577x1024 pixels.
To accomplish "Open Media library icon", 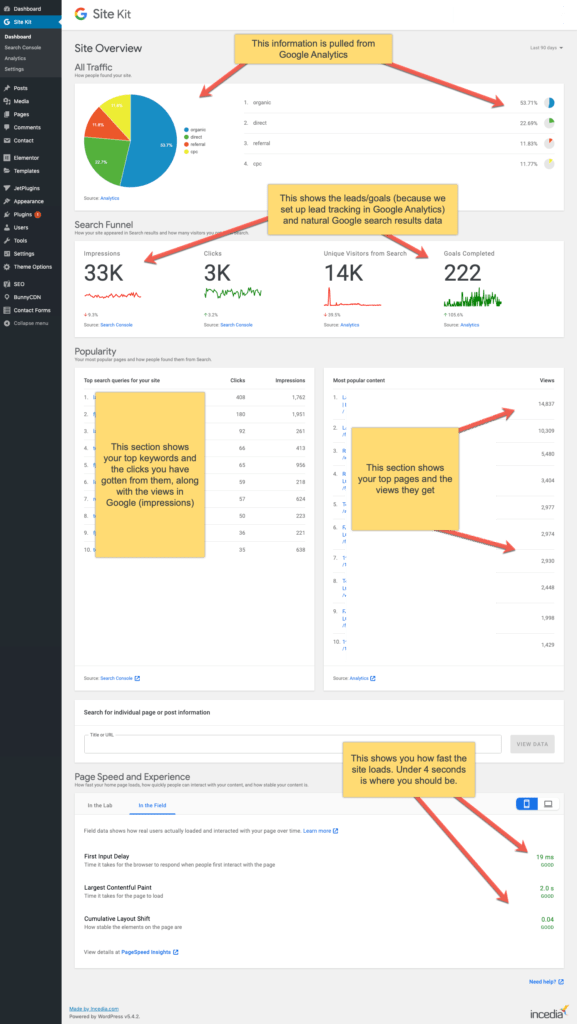I will click(7, 101).
